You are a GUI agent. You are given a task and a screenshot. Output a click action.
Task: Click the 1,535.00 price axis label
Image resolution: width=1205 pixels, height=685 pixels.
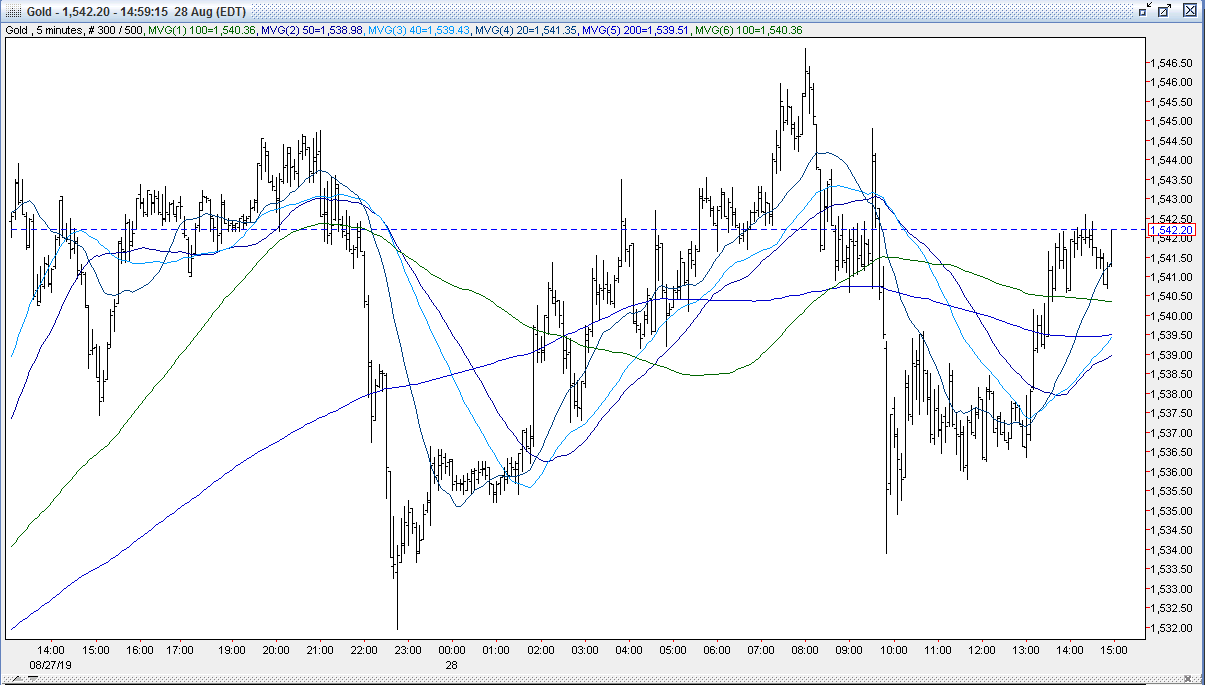pyautogui.click(x=1170, y=511)
